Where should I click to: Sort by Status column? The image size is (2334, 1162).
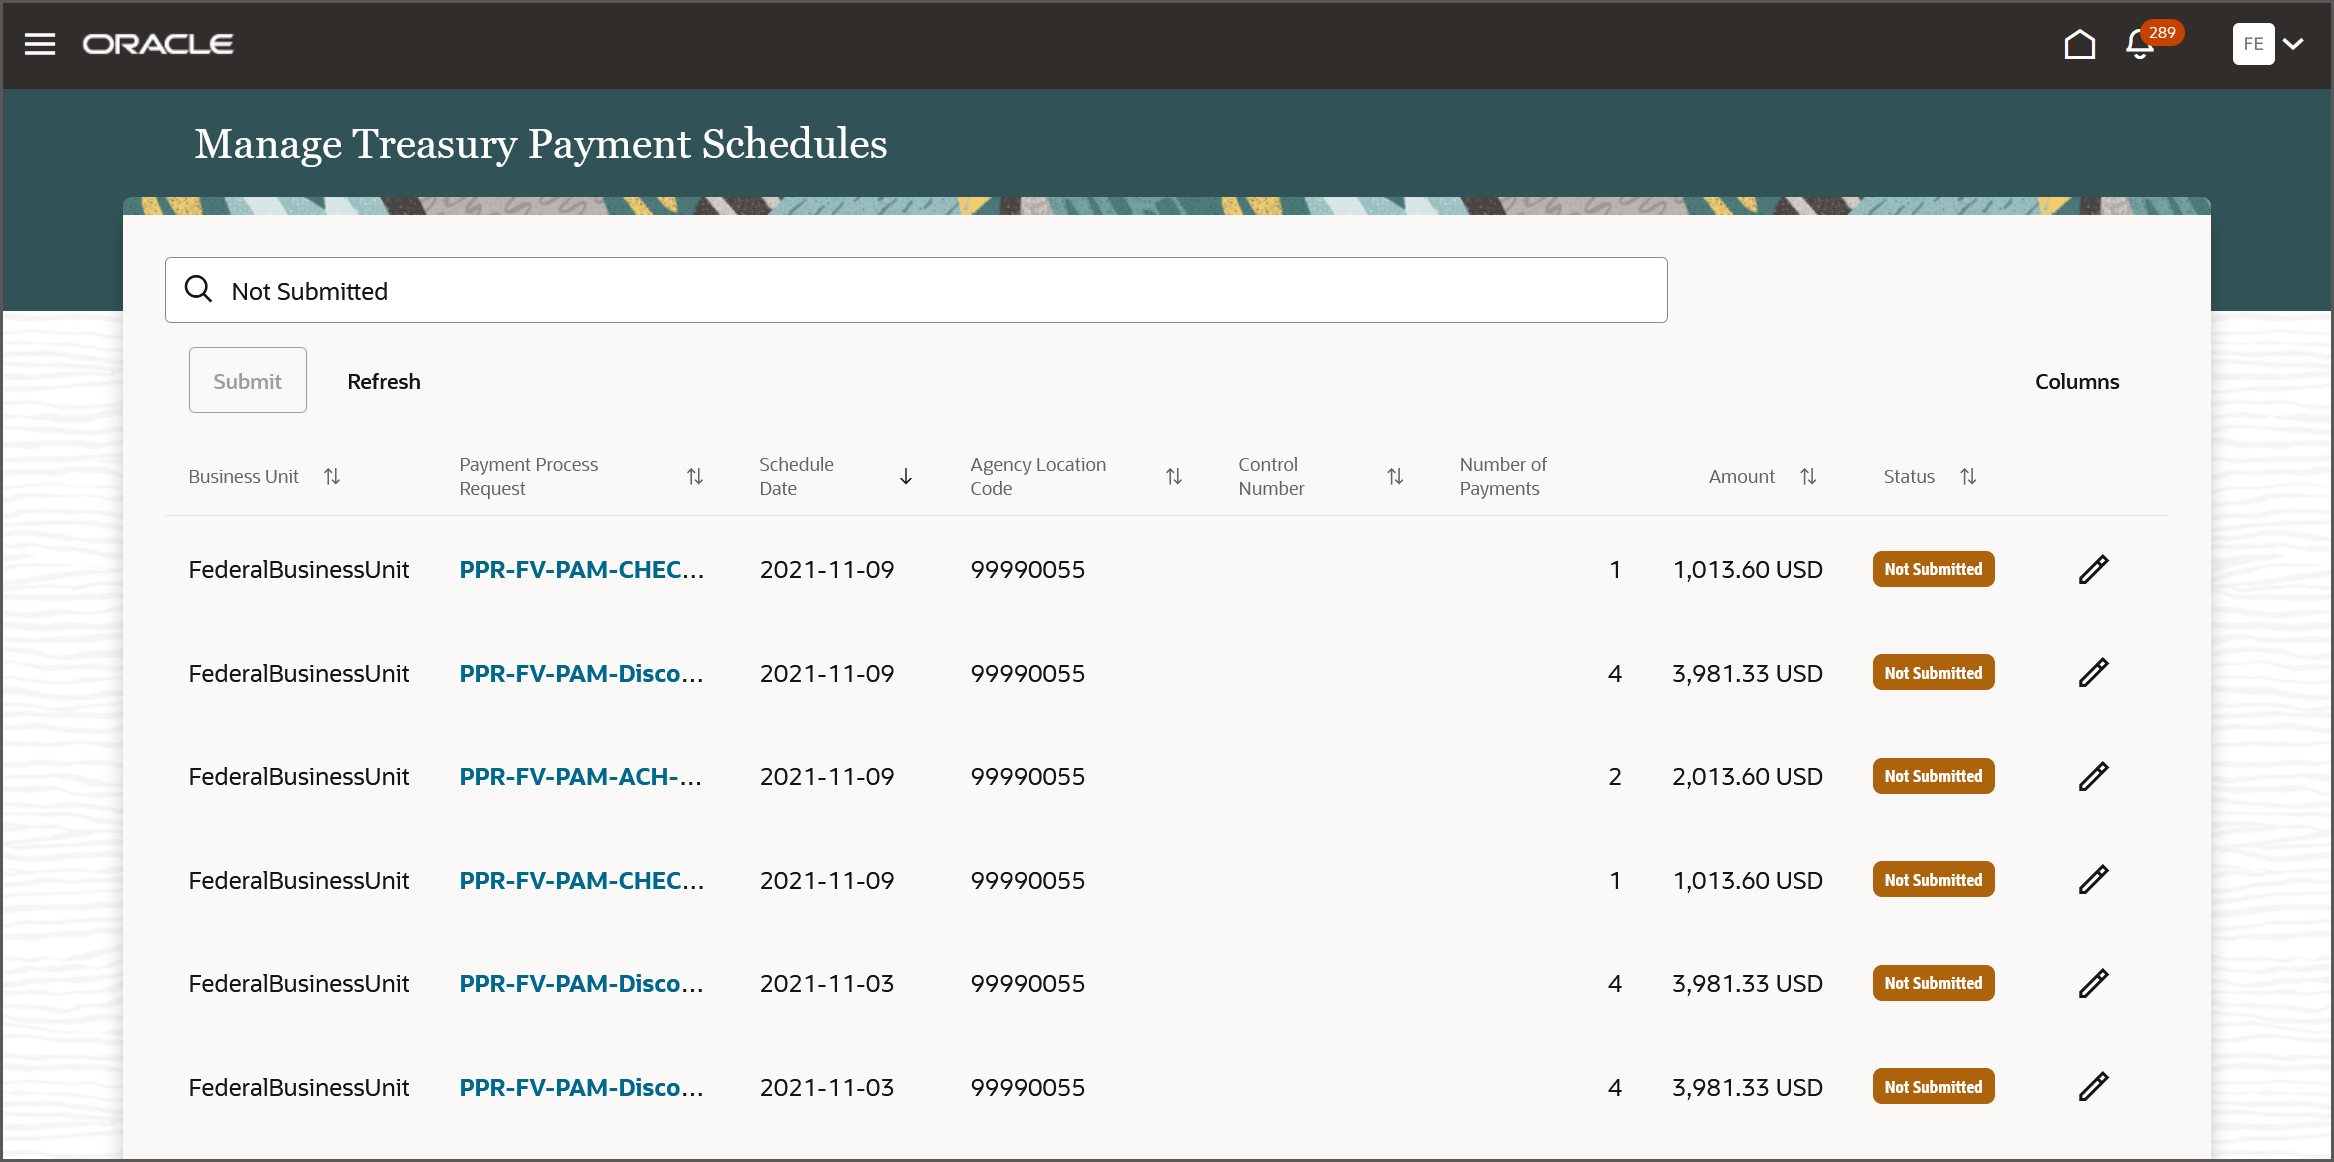(1968, 477)
